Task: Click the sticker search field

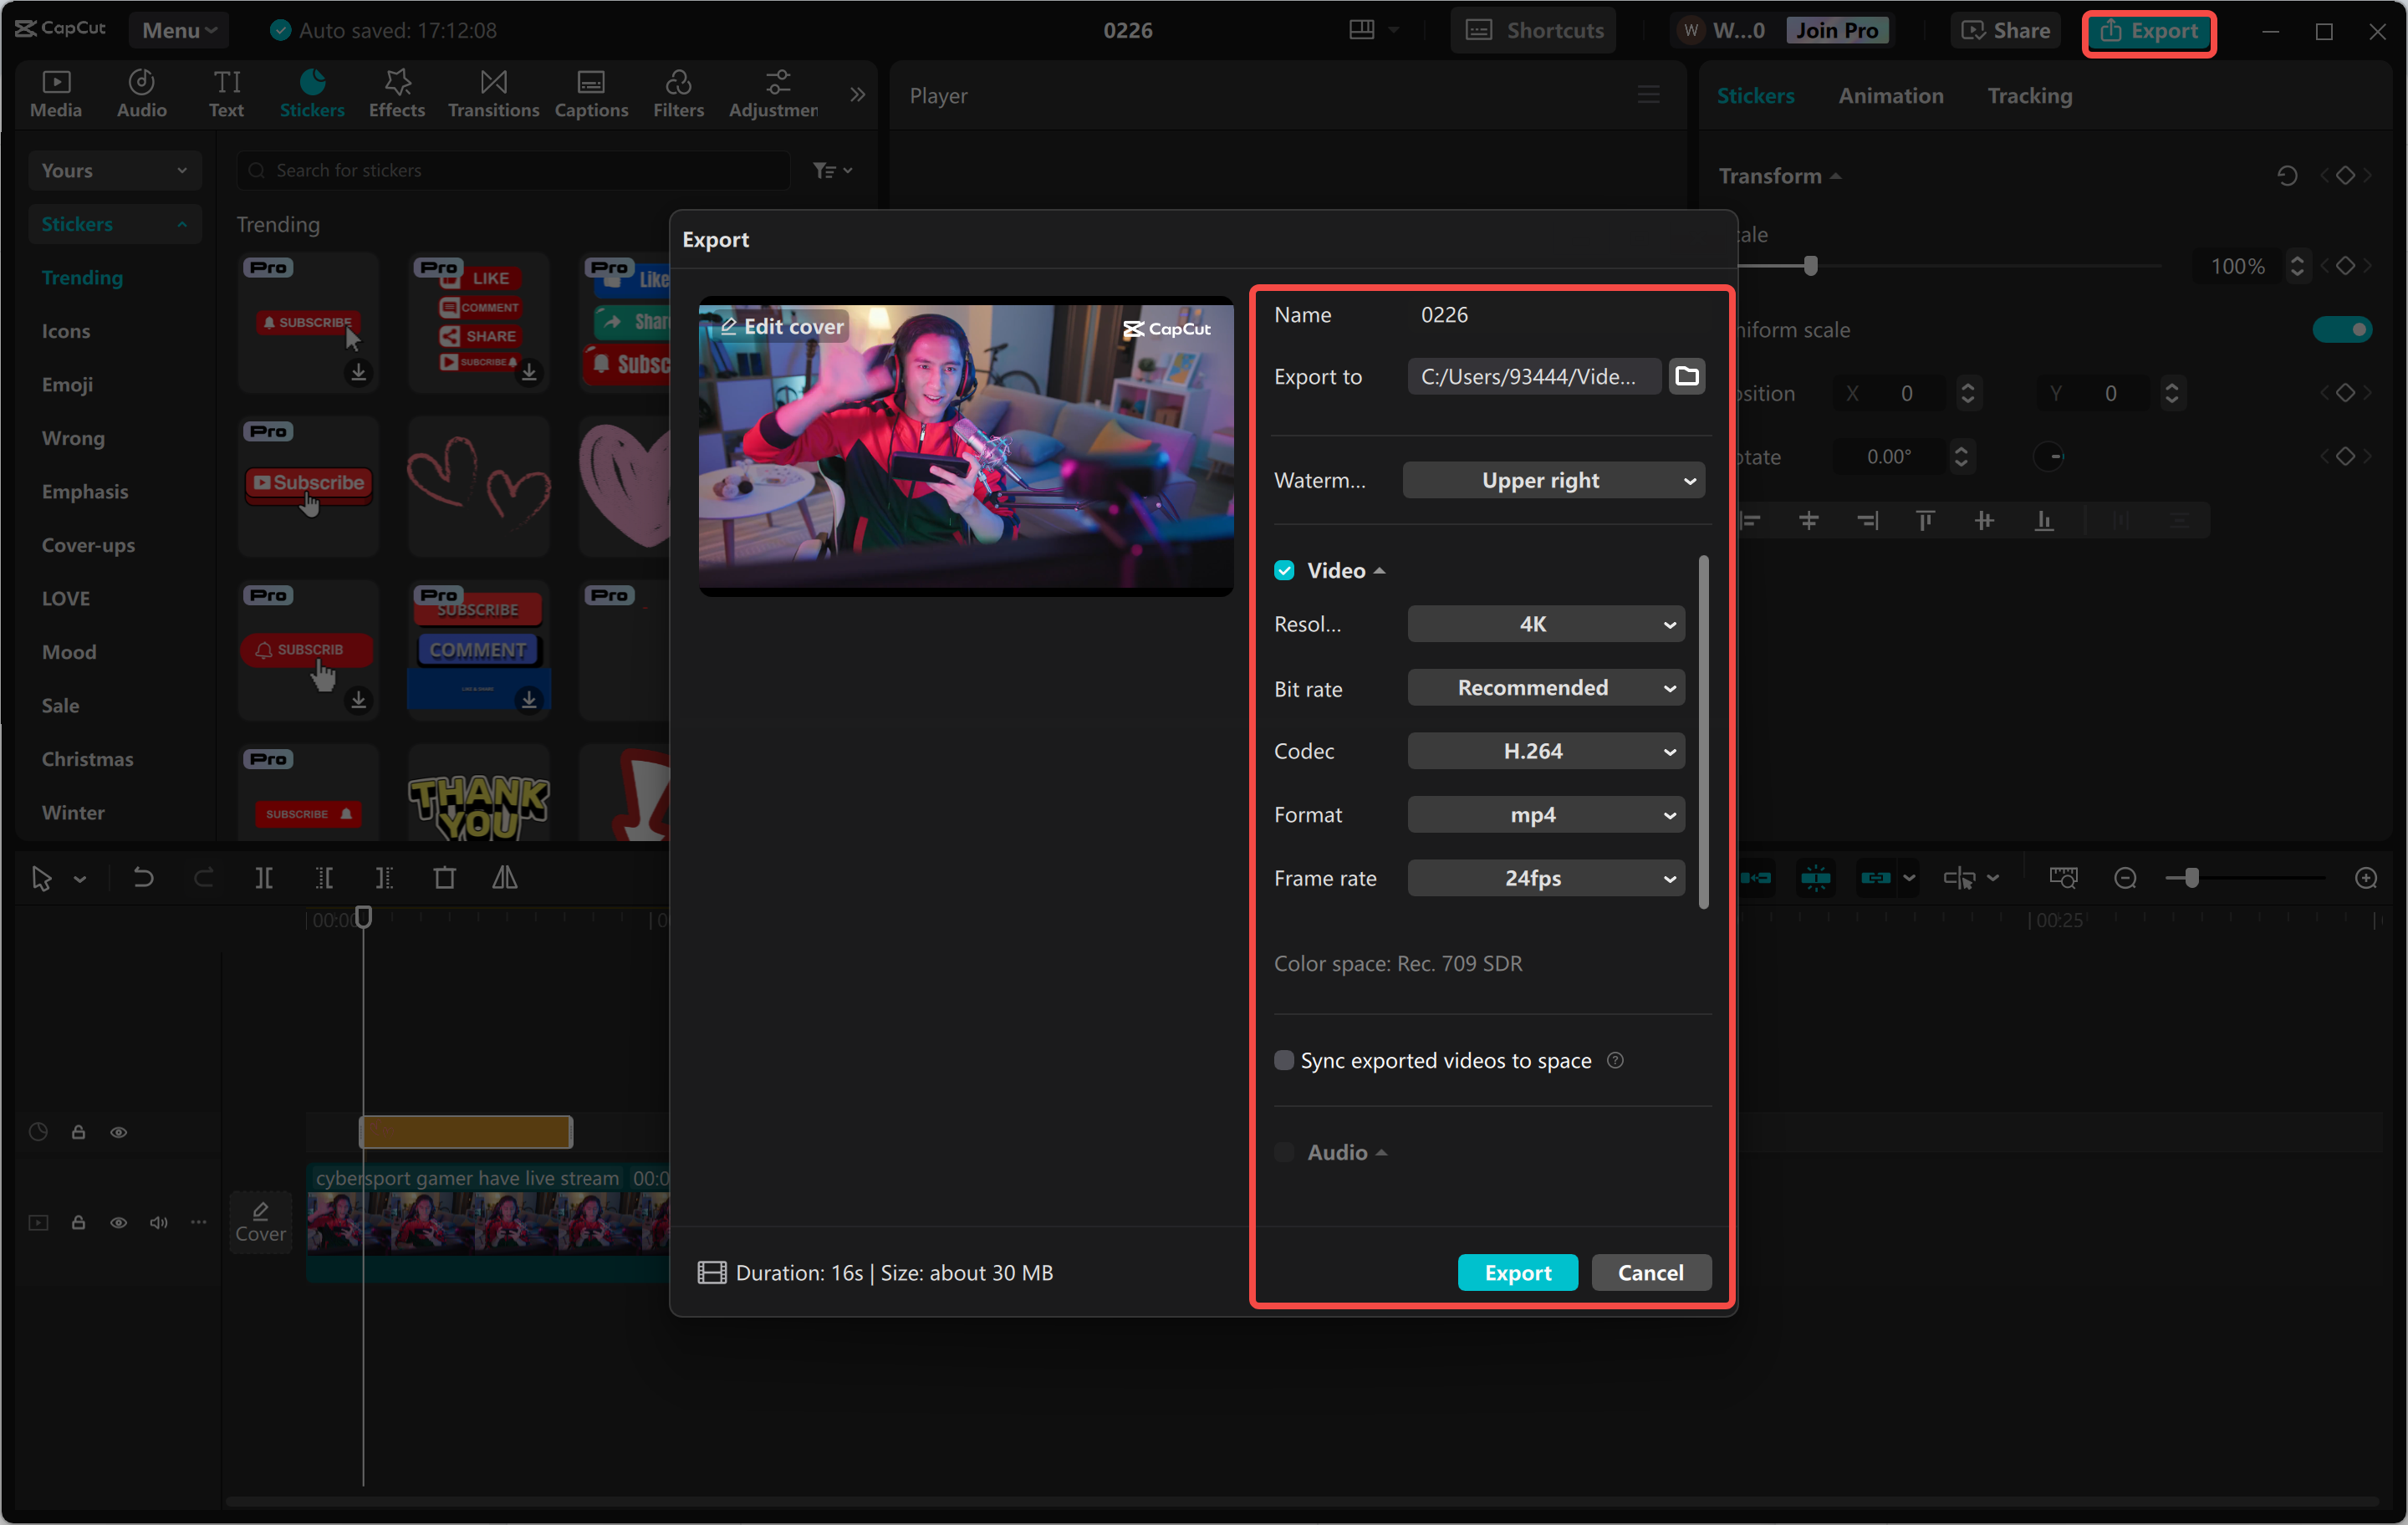Action: (x=512, y=170)
